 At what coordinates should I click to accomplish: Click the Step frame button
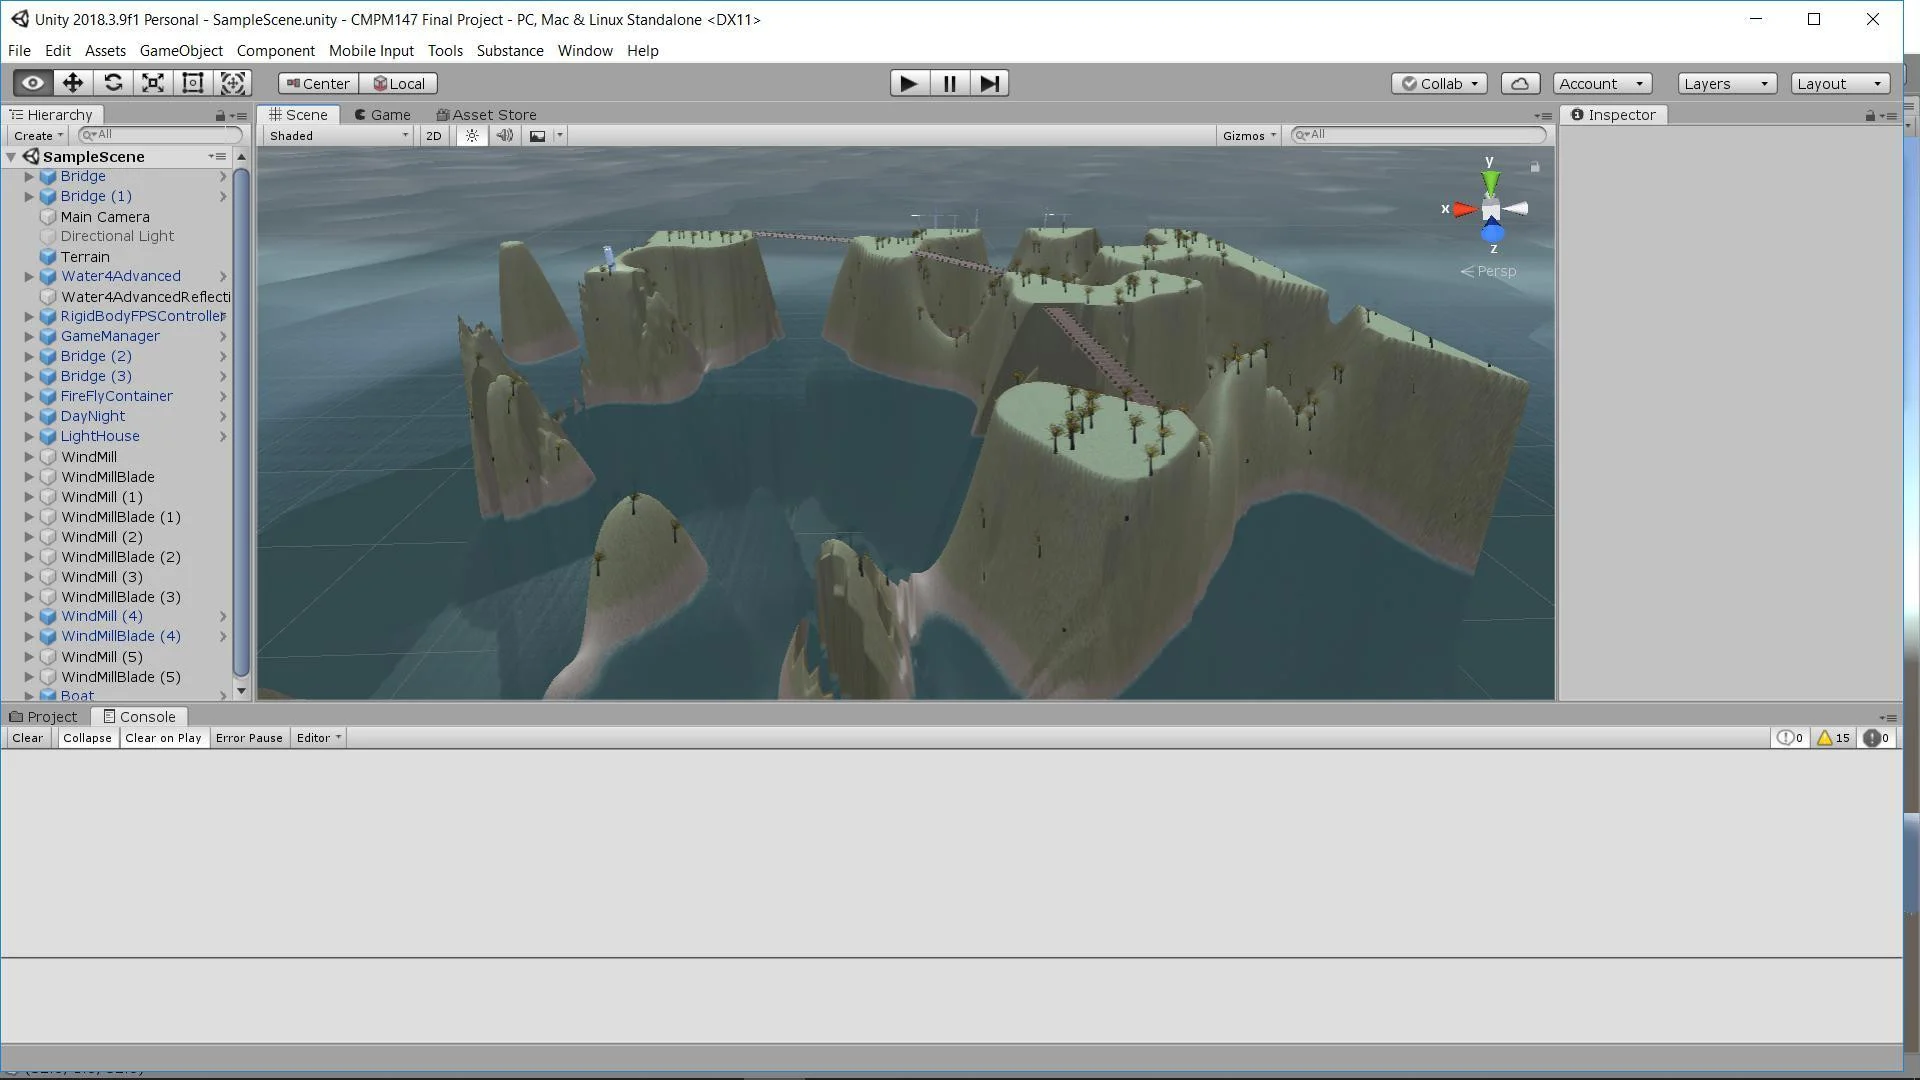pyautogui.click(x=989, y=83)
